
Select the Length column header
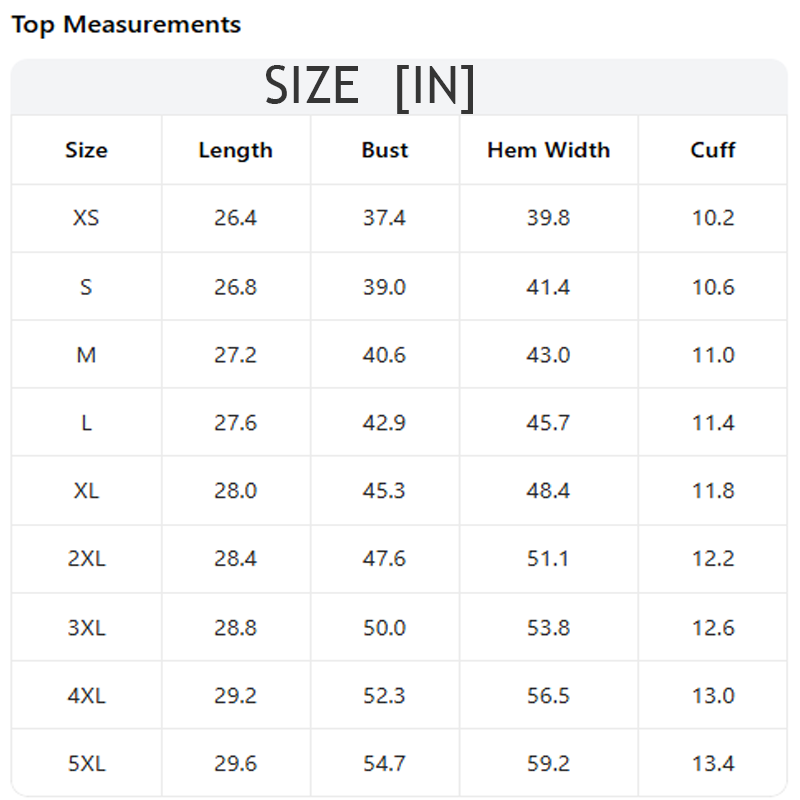236,150
